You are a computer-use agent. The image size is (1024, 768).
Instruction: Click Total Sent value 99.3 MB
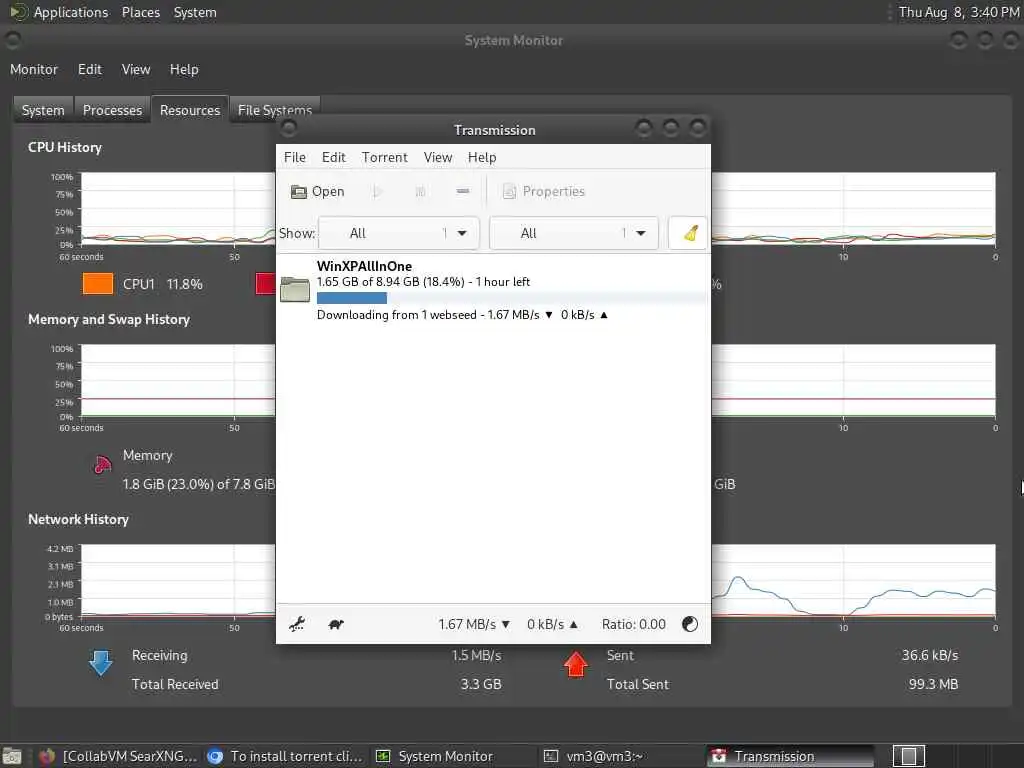933,684
